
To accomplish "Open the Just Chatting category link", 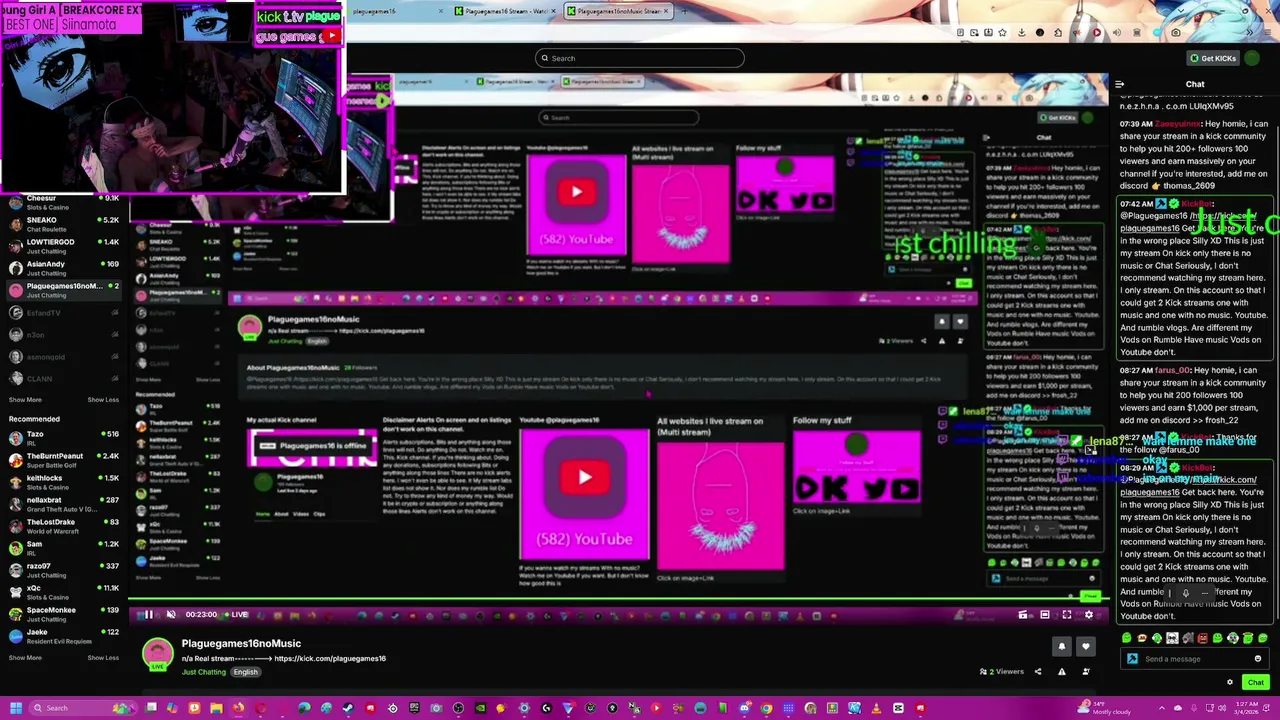I will pyautogui.click(x=204, y=672).
